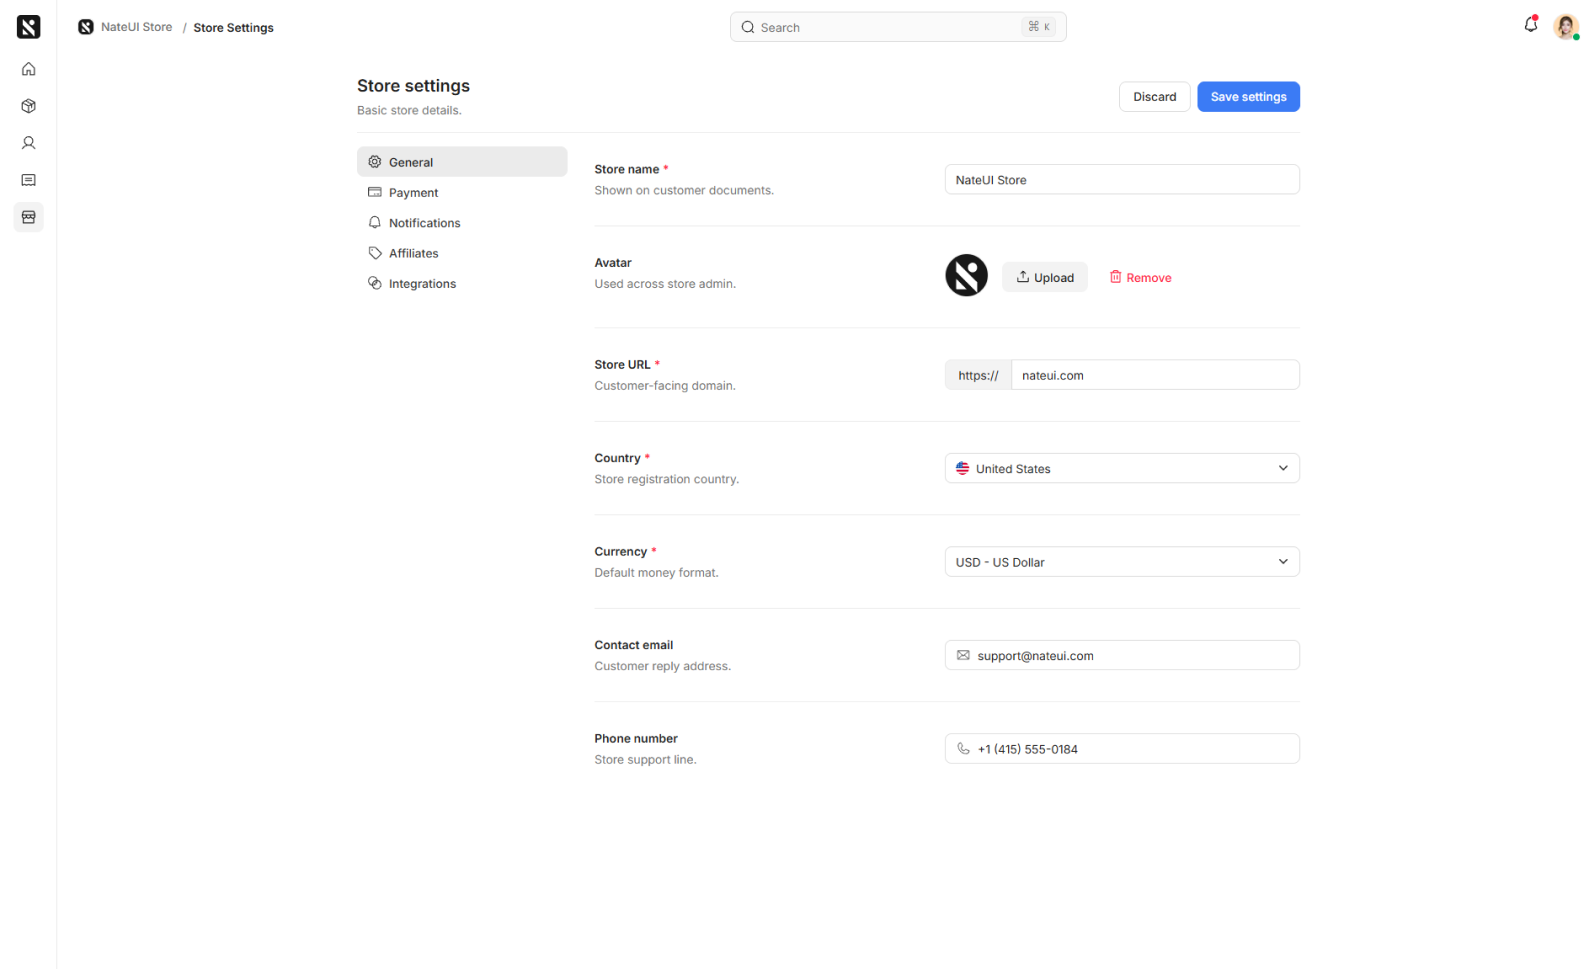Open the Customers person icon in sidebar

pyautogui.click(x=29, y=143)
